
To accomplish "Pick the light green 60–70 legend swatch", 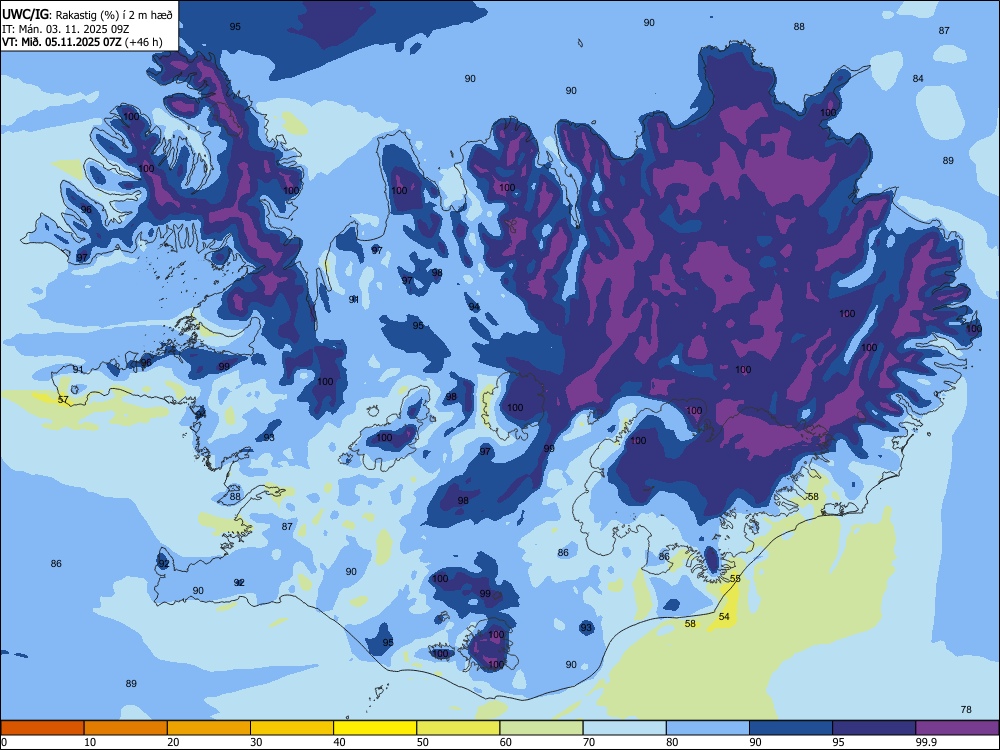I will tap(541, 728).
